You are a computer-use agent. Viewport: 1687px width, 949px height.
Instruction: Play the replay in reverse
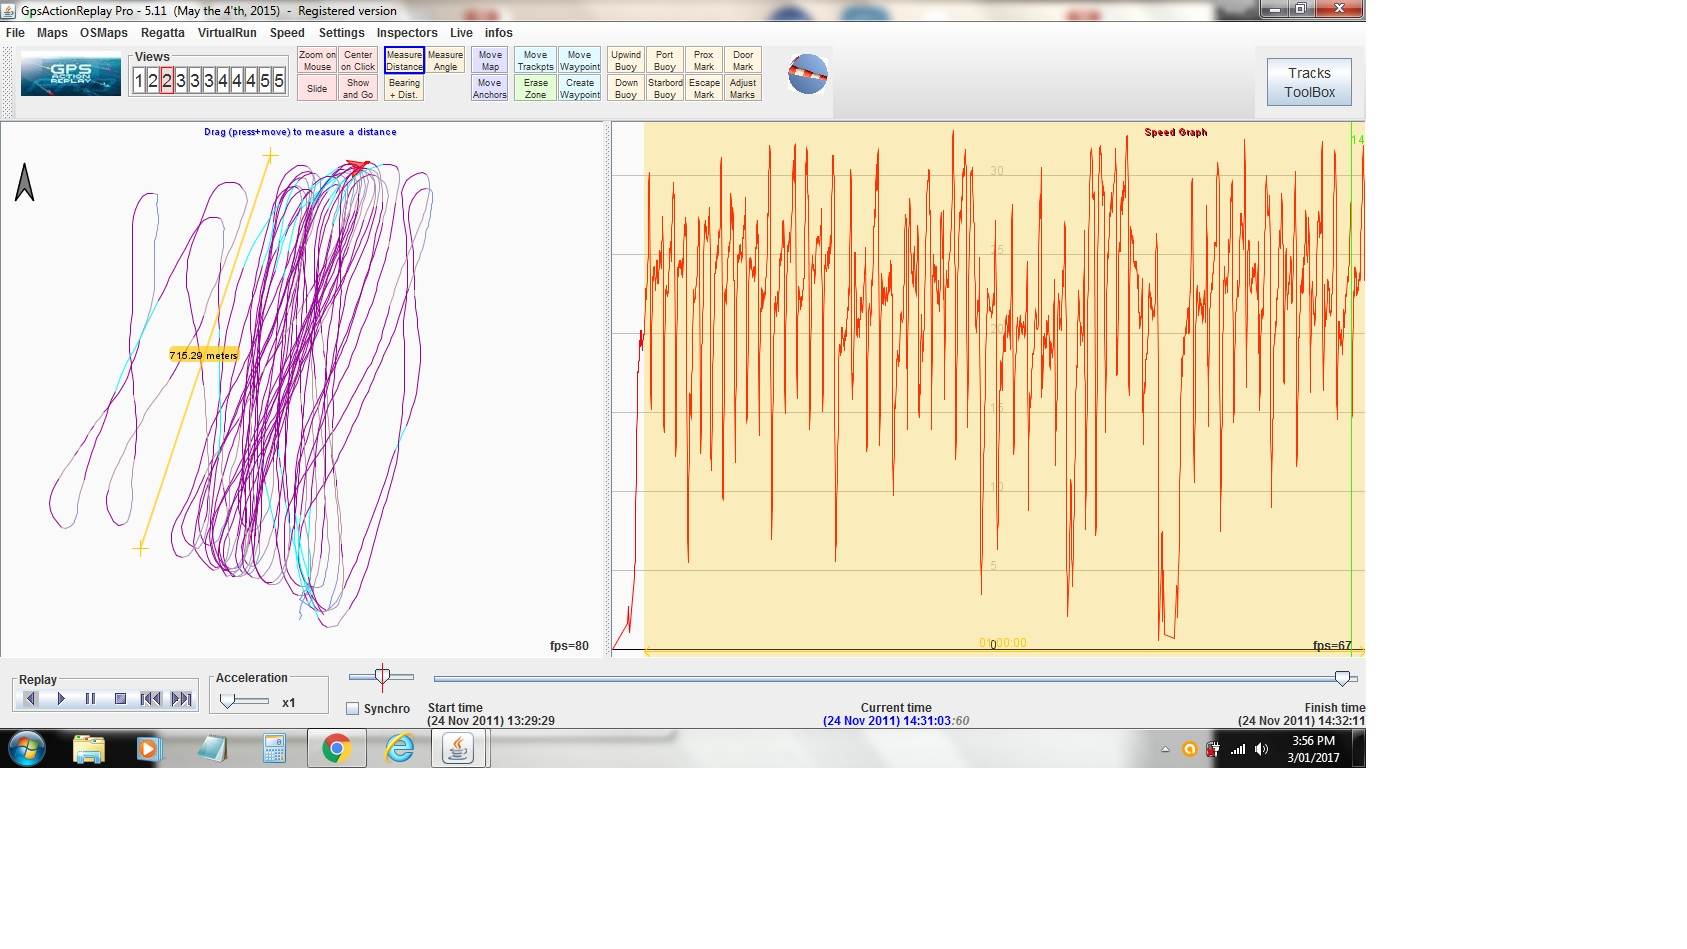click(30, 699)
